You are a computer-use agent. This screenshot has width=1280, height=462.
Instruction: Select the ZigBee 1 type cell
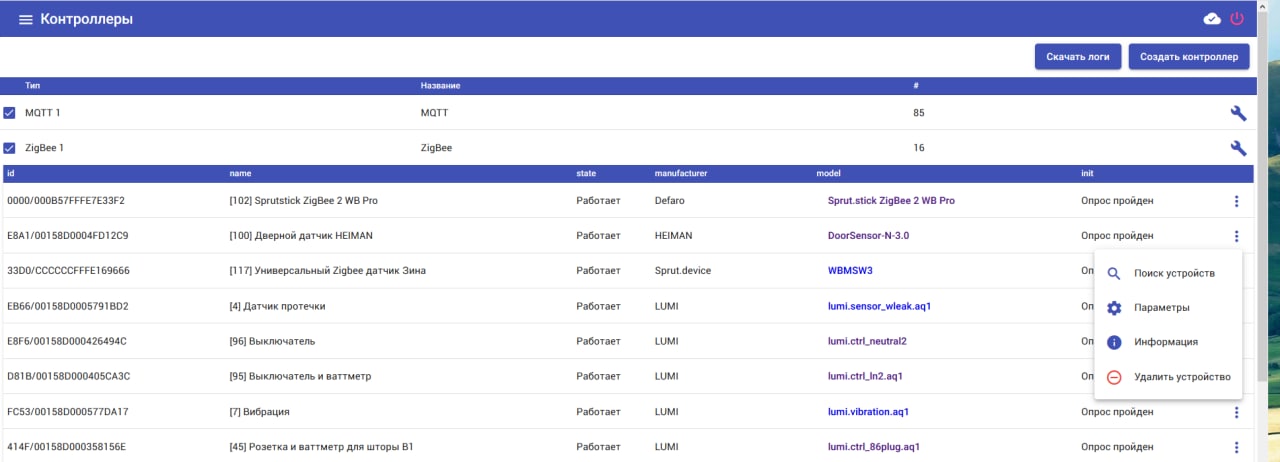point(45,148)
